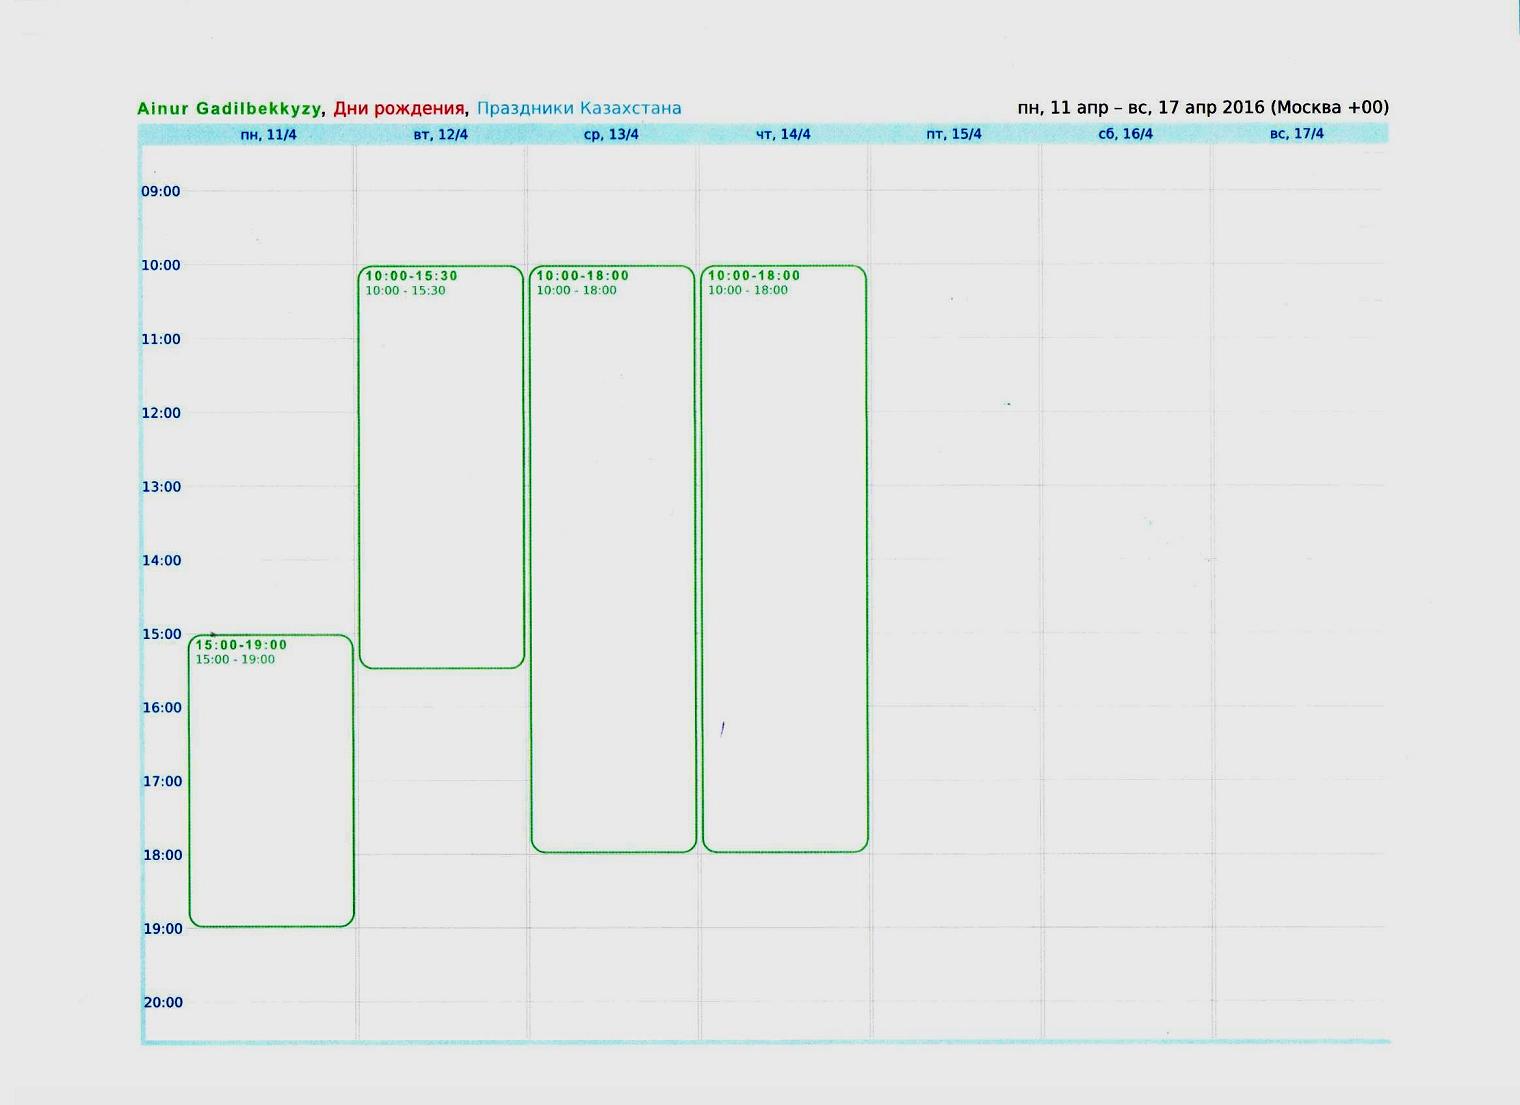Open the 10:00-18:00 event on Wednesday 13/4
Screen dimensions: 1520x1105
point(613,559)
